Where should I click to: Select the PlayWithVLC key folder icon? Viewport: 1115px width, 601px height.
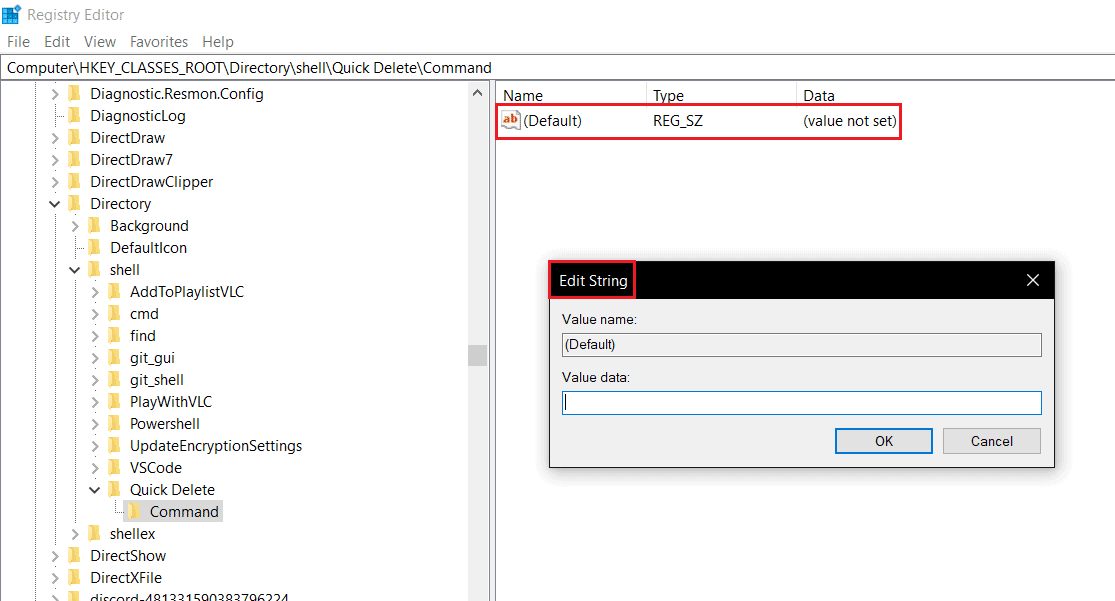click(x=113, y=401)
